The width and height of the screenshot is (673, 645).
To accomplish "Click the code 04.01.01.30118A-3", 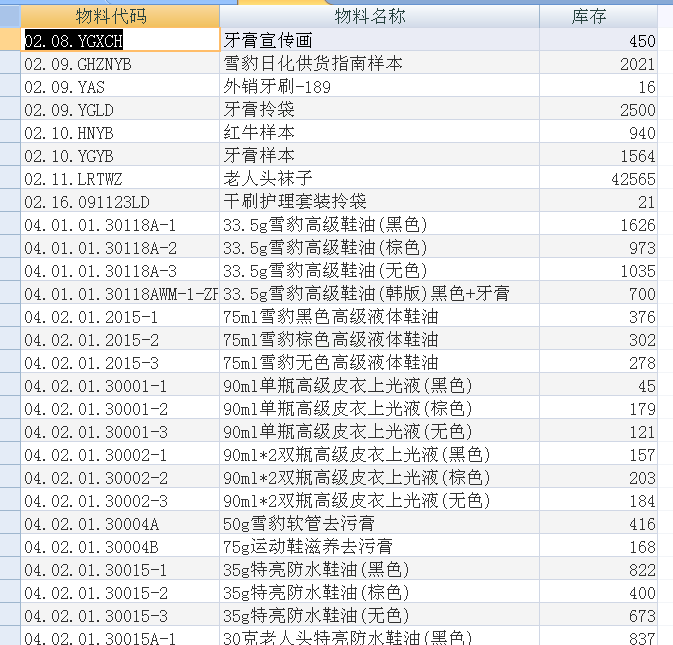I will [120, 271].
